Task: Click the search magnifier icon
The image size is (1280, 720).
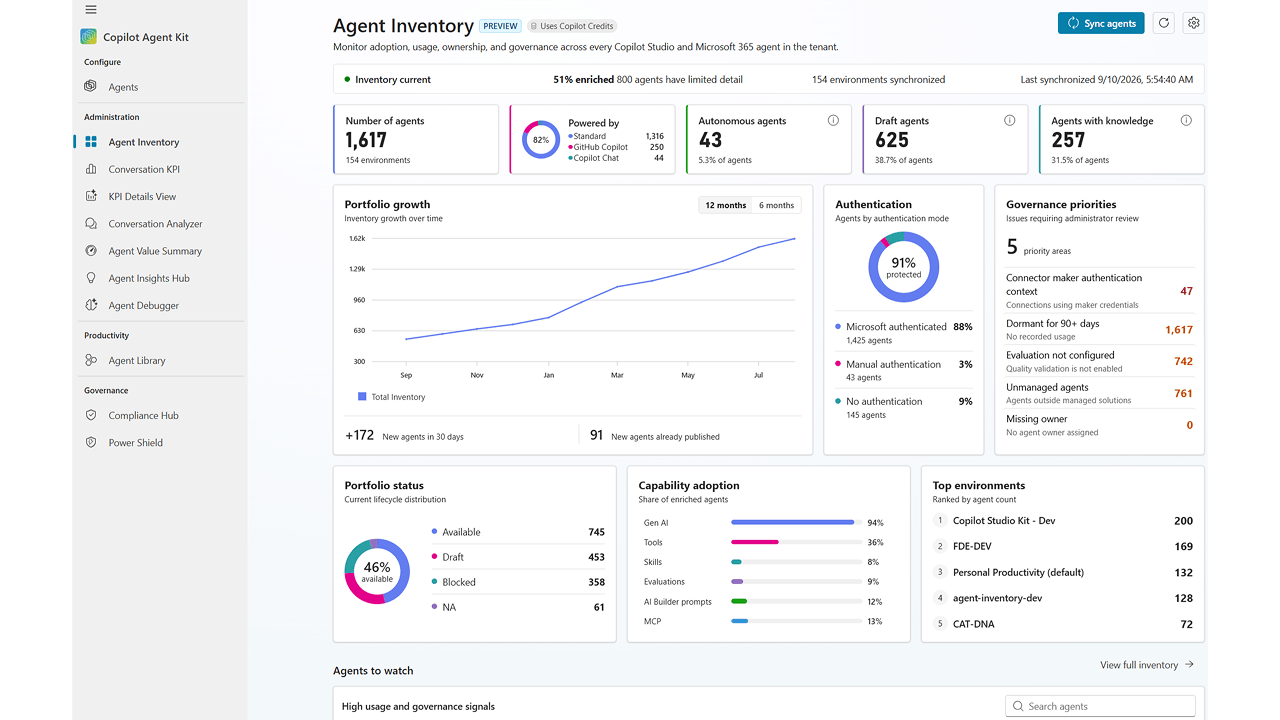Action: click(1018, 706)
